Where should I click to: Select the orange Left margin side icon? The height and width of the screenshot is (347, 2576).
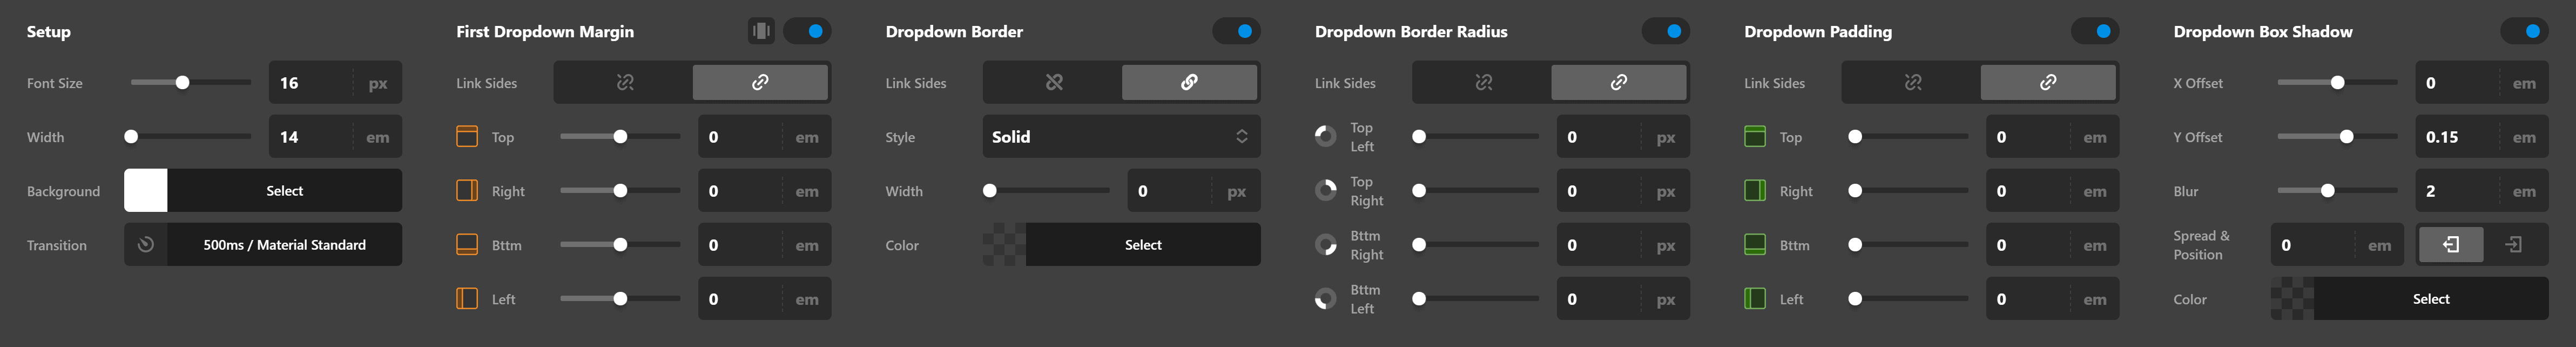point(466,298)
